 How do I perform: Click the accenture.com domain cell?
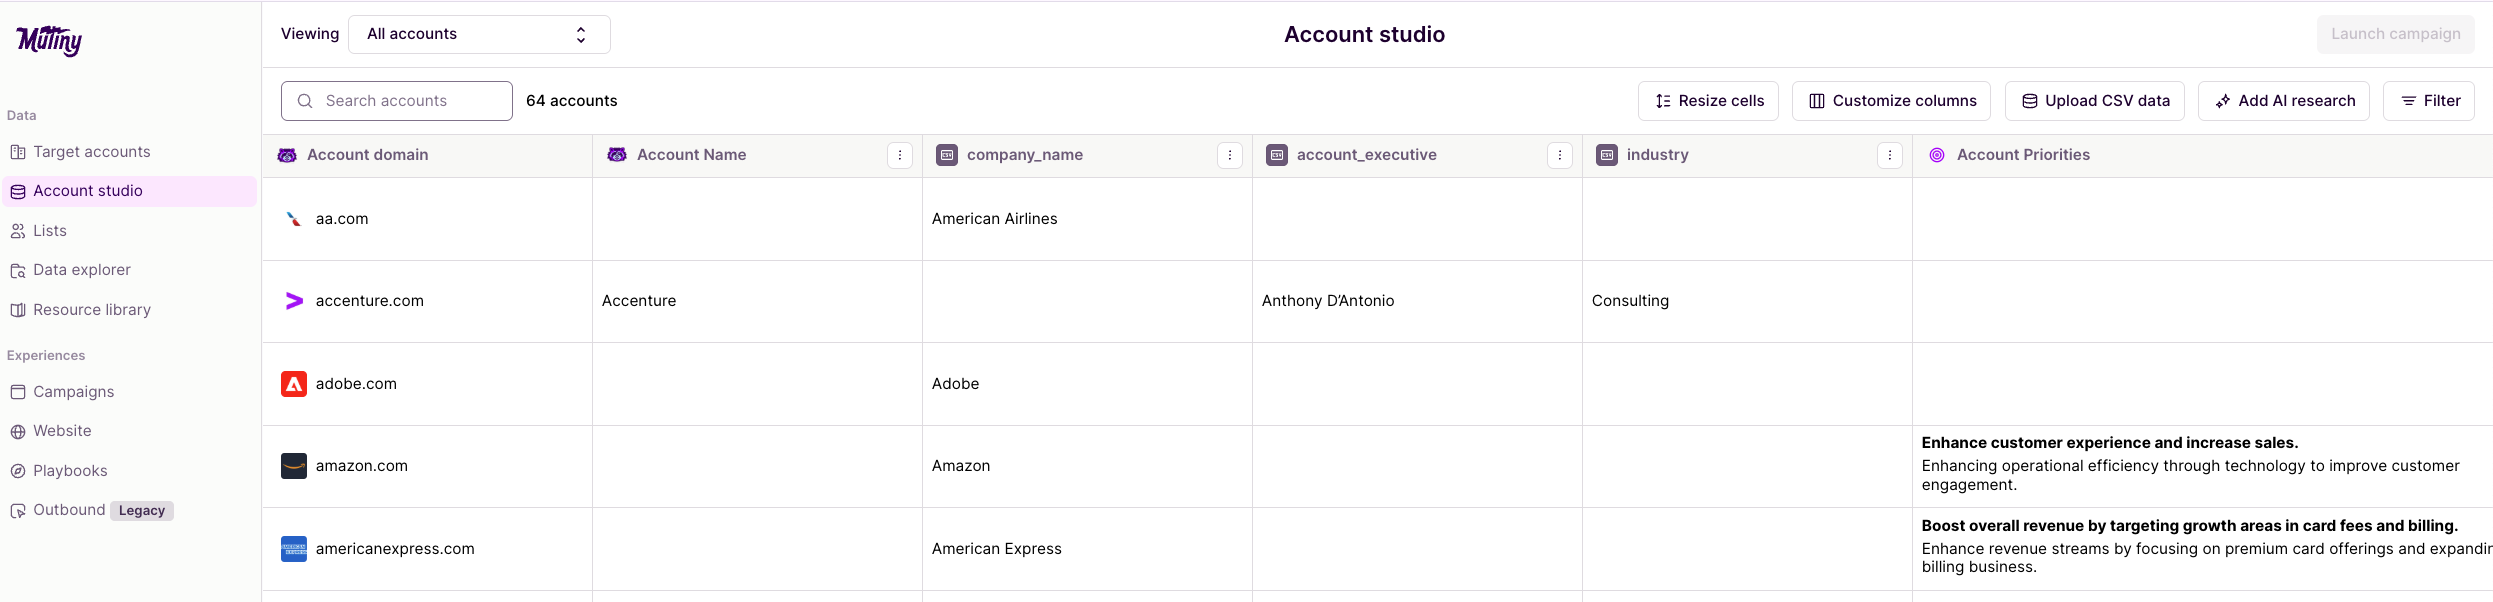click(x=427, y=301)
